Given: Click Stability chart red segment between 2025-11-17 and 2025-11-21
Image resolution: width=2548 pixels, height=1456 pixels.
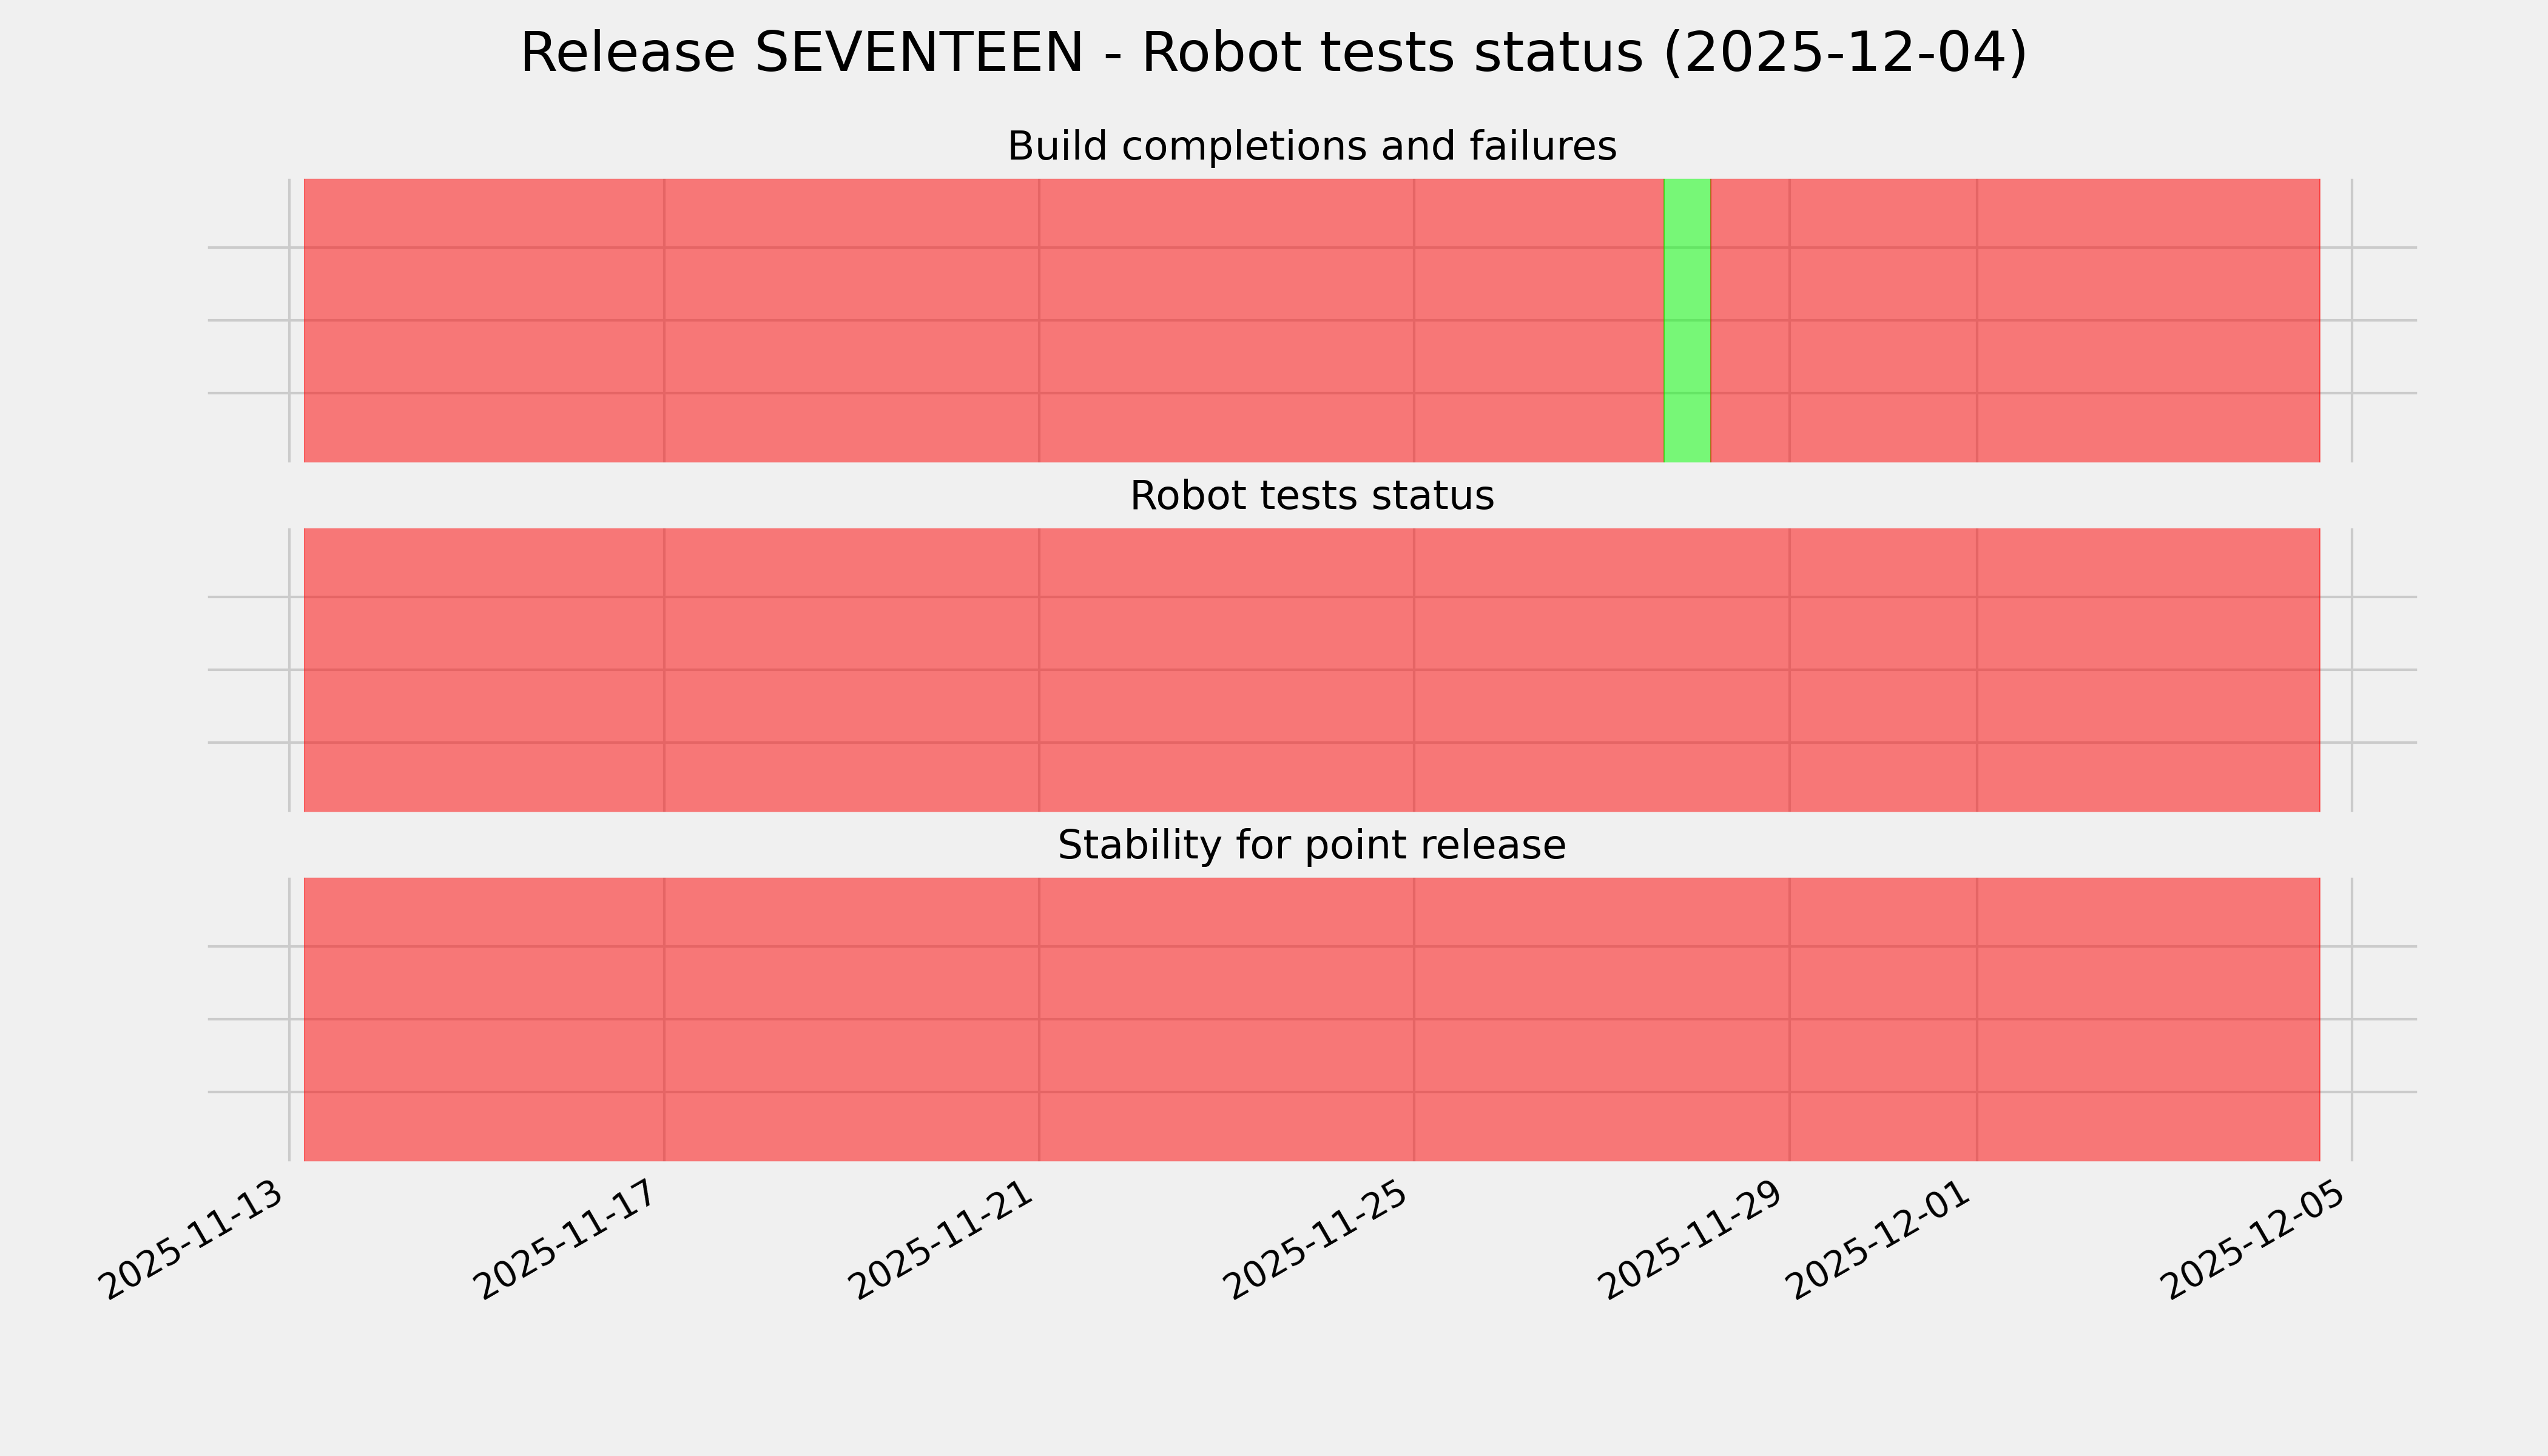Looking at the screenshot, I should point(851,1019).
